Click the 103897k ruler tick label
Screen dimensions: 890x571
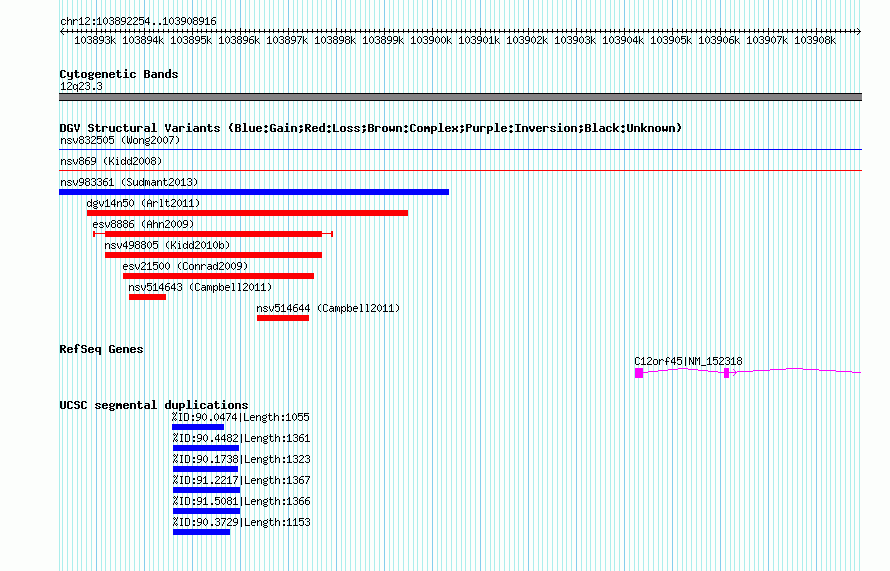click(x=287, y=40)
